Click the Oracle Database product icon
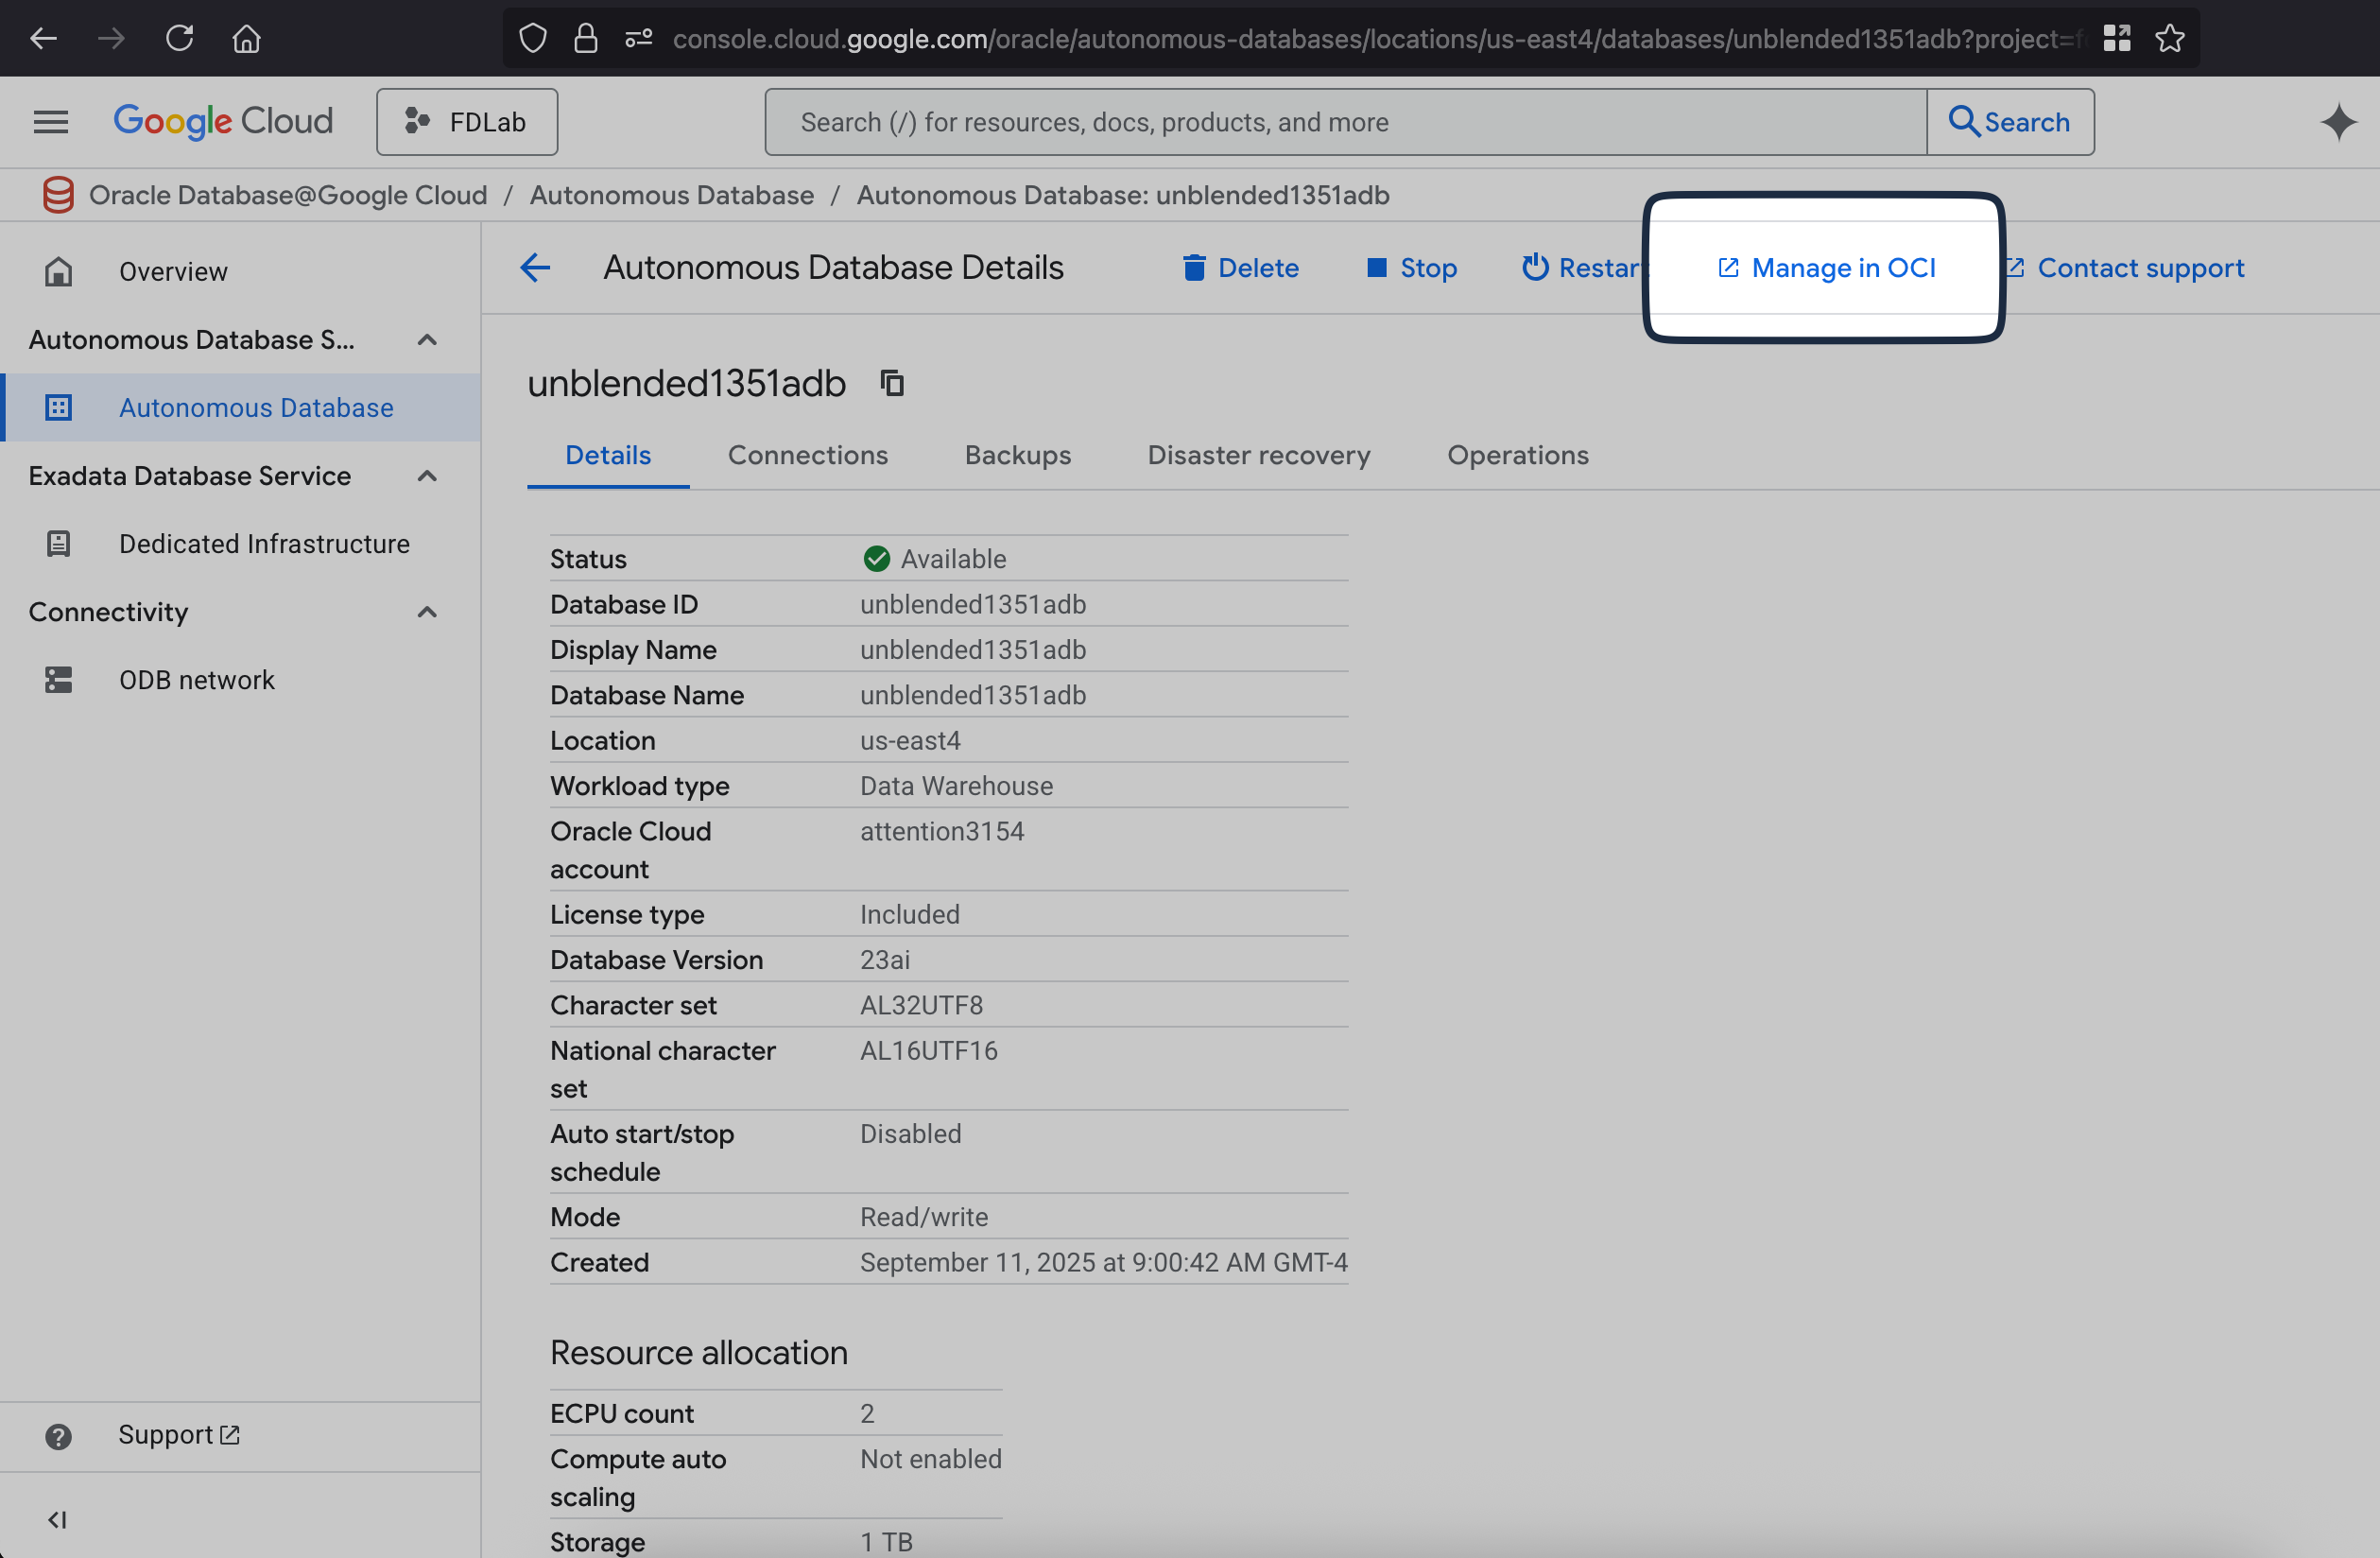 click(58, 195)
